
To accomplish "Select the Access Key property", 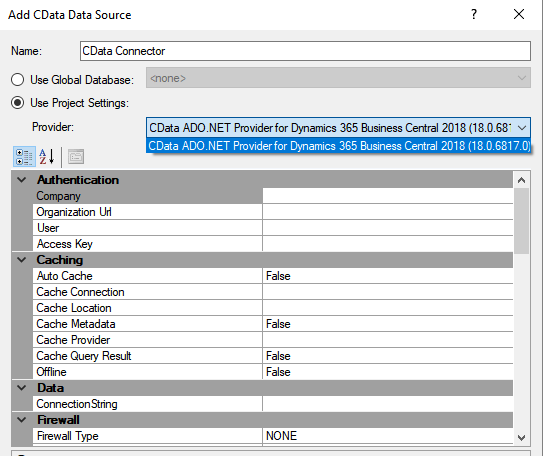I will (148, 244).
